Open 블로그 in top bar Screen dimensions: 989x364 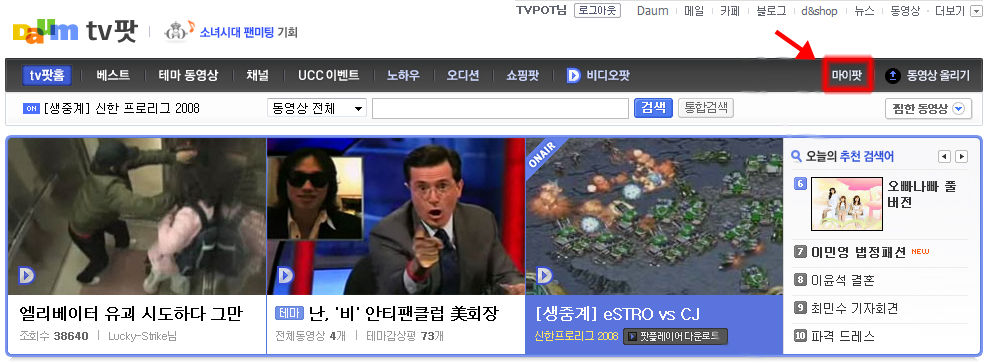pos(771,11)
